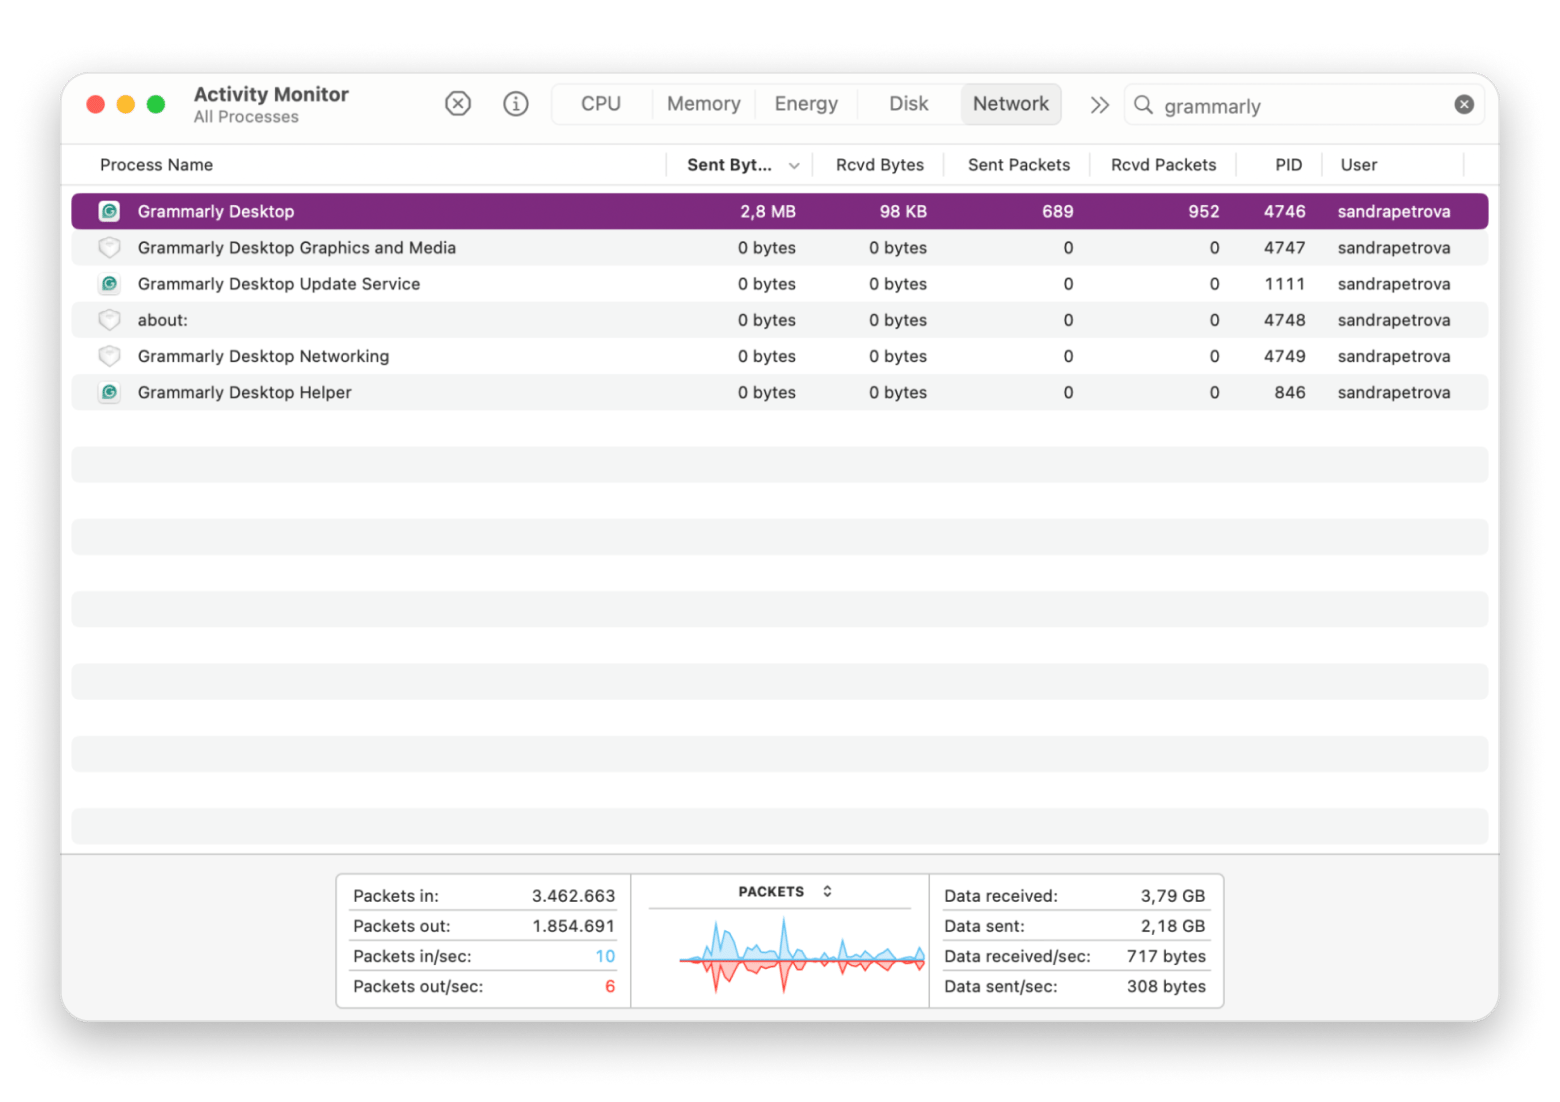Toggle Sent Bytes sort order arrow
This screenshot has height=1102, width=1560.
point(794,166)
